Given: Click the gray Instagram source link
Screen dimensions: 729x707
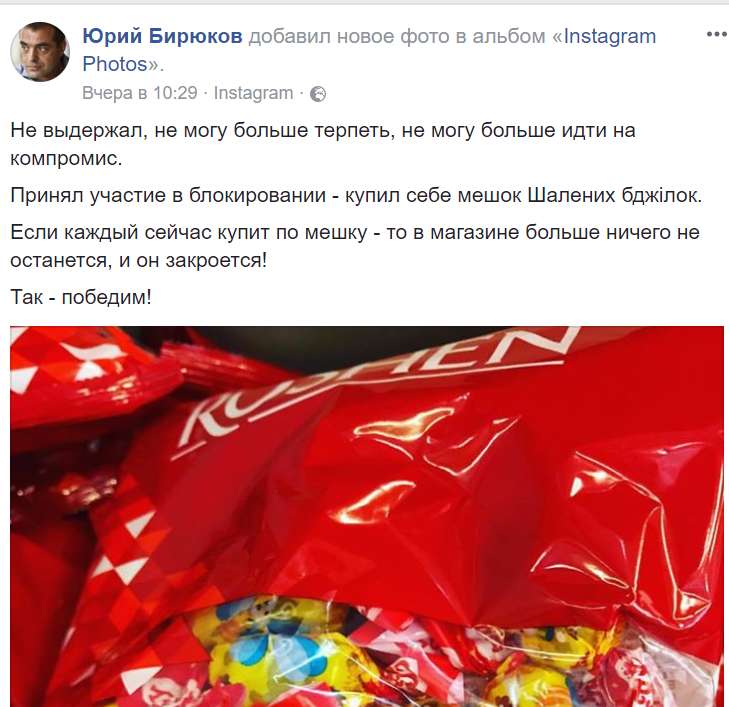Looking at the screenshot, I should click(x=253, y=93).
